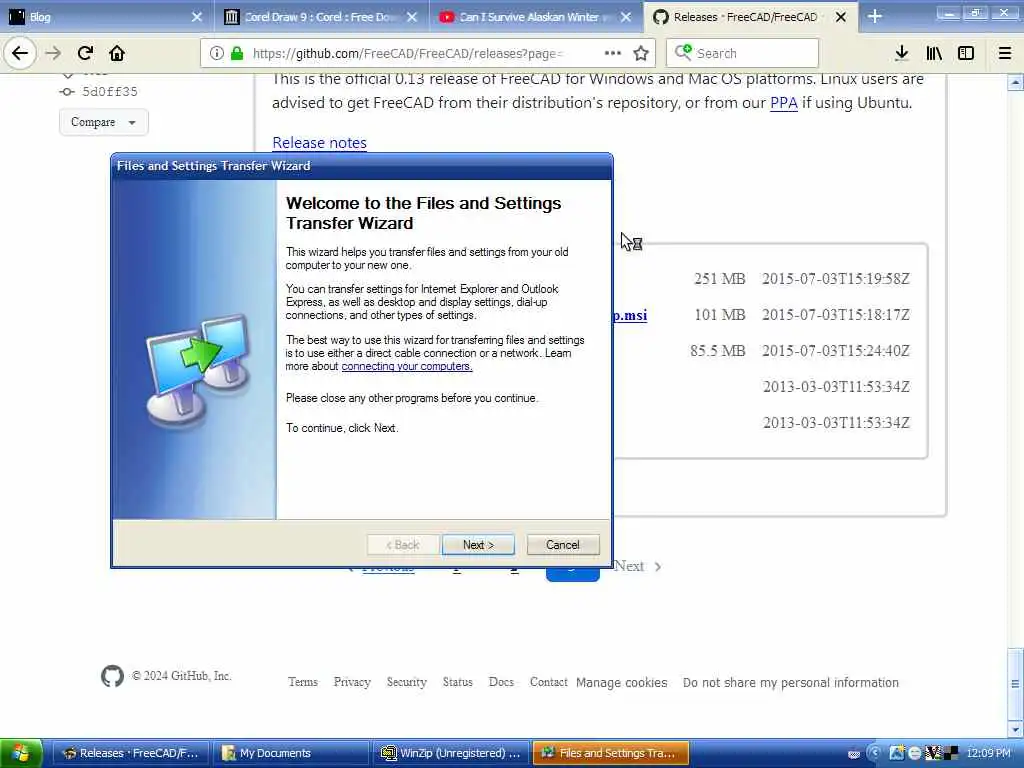Open the Firefox home page icon
The width and height of the screenshot is (1024, 768).
pyautogui.click(x=117, y=53)
